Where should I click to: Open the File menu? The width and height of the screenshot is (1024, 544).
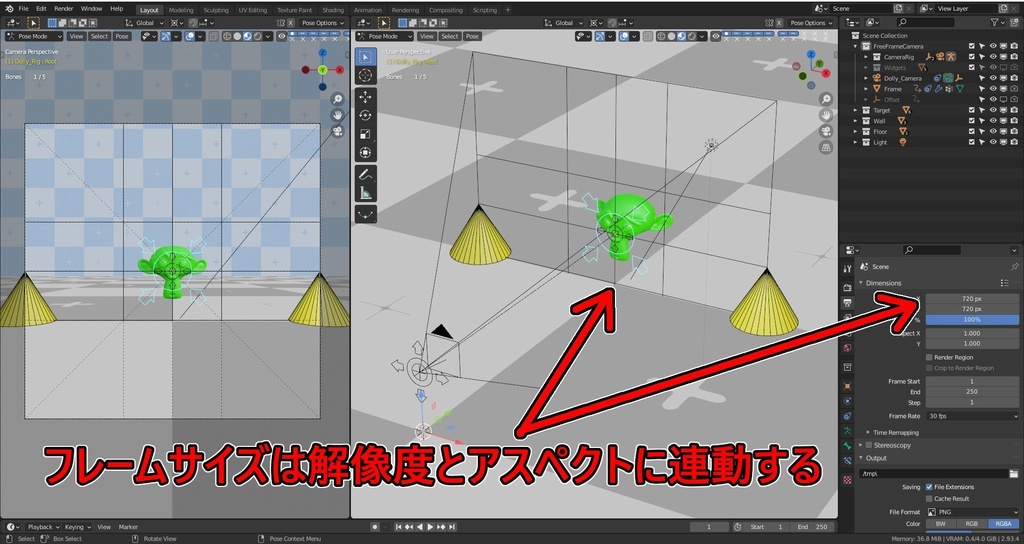point(24,9)
